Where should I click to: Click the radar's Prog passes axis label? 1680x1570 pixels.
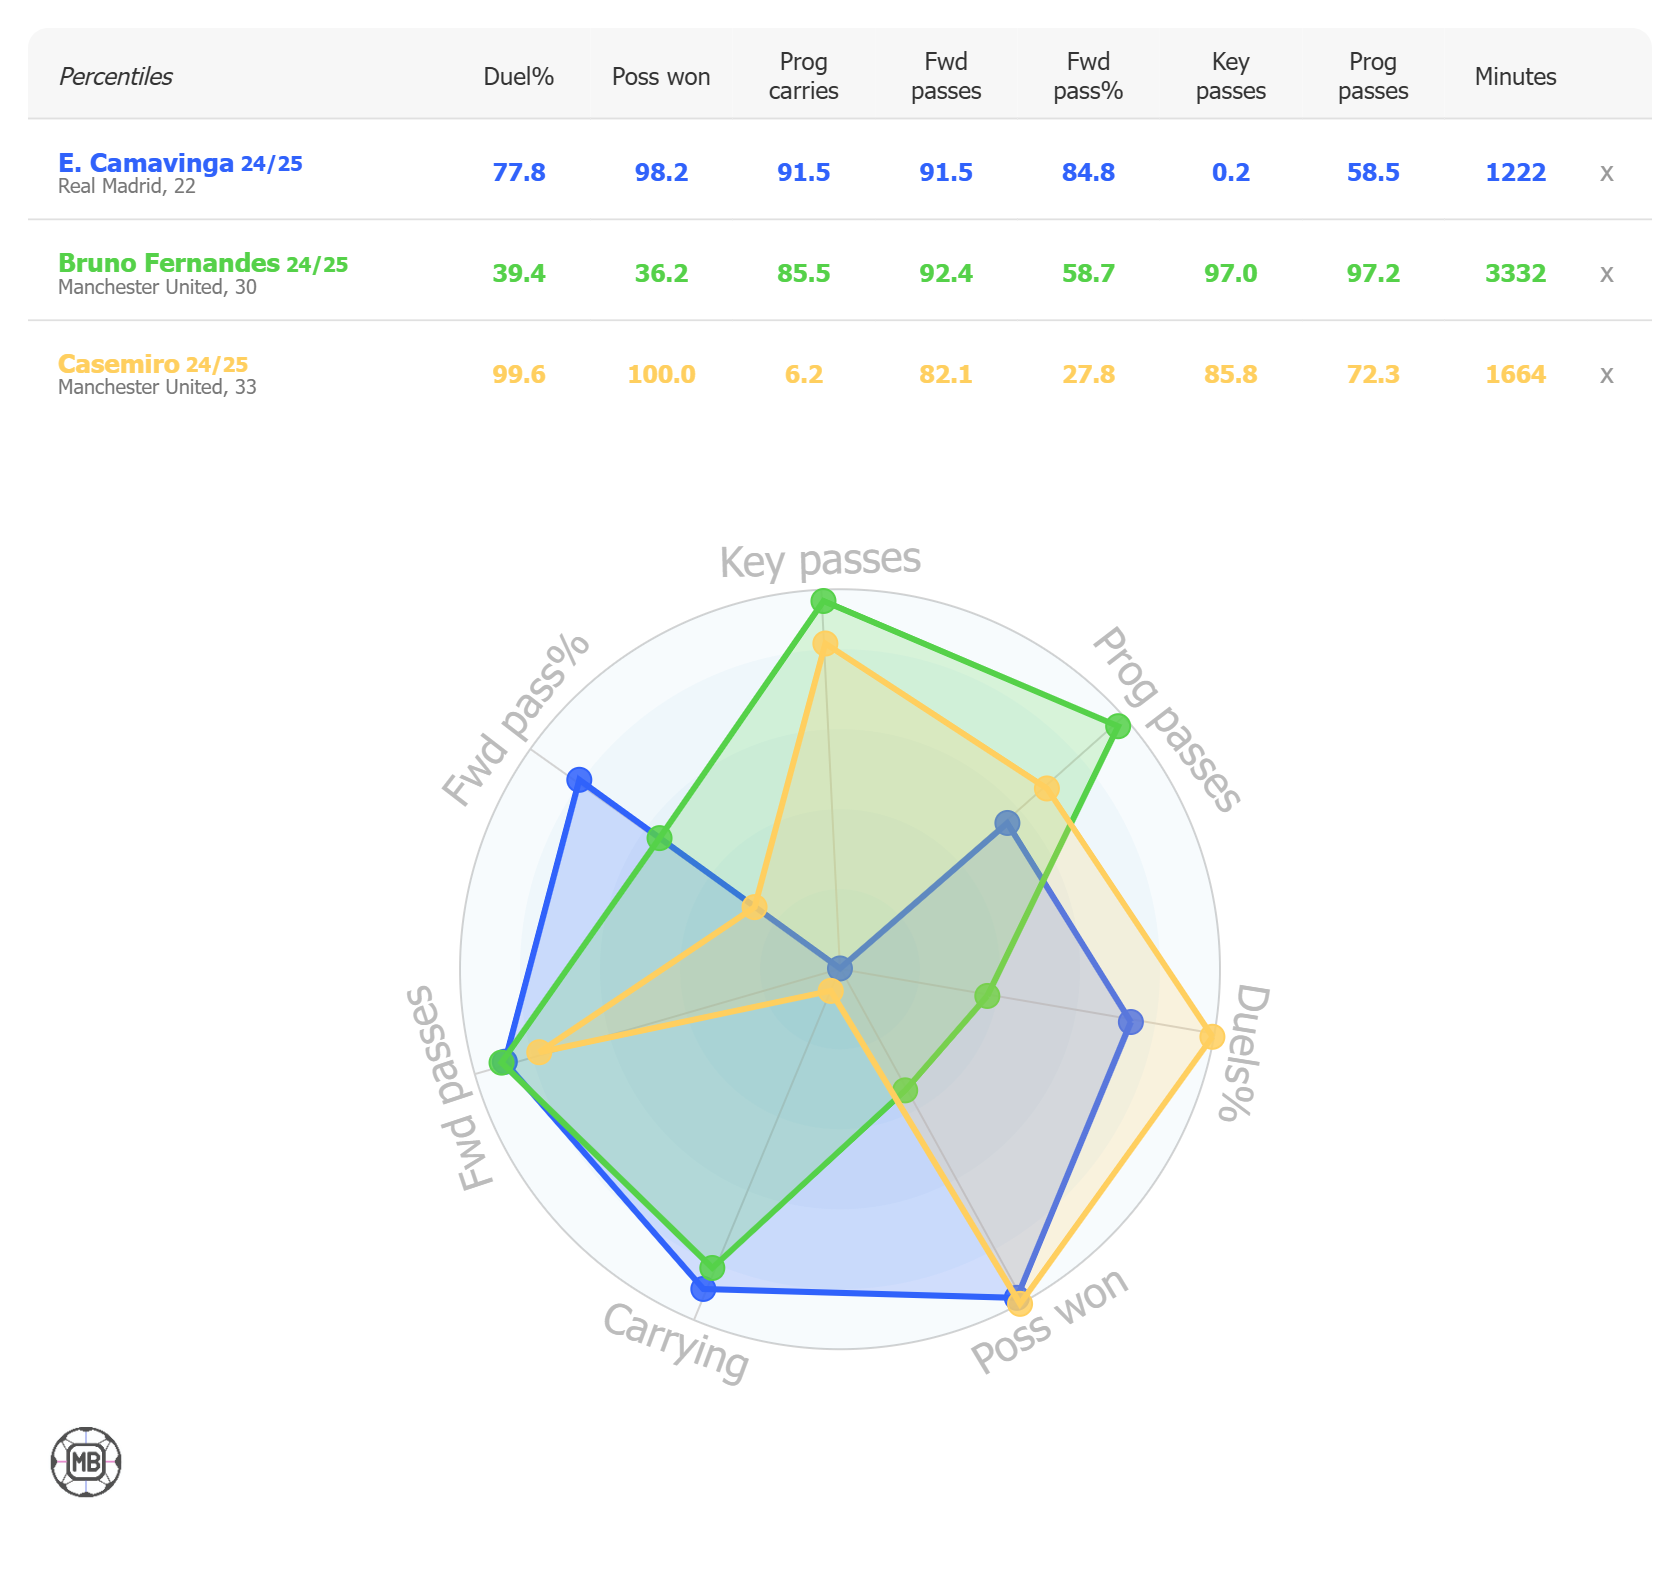(x=1167, y=719)
